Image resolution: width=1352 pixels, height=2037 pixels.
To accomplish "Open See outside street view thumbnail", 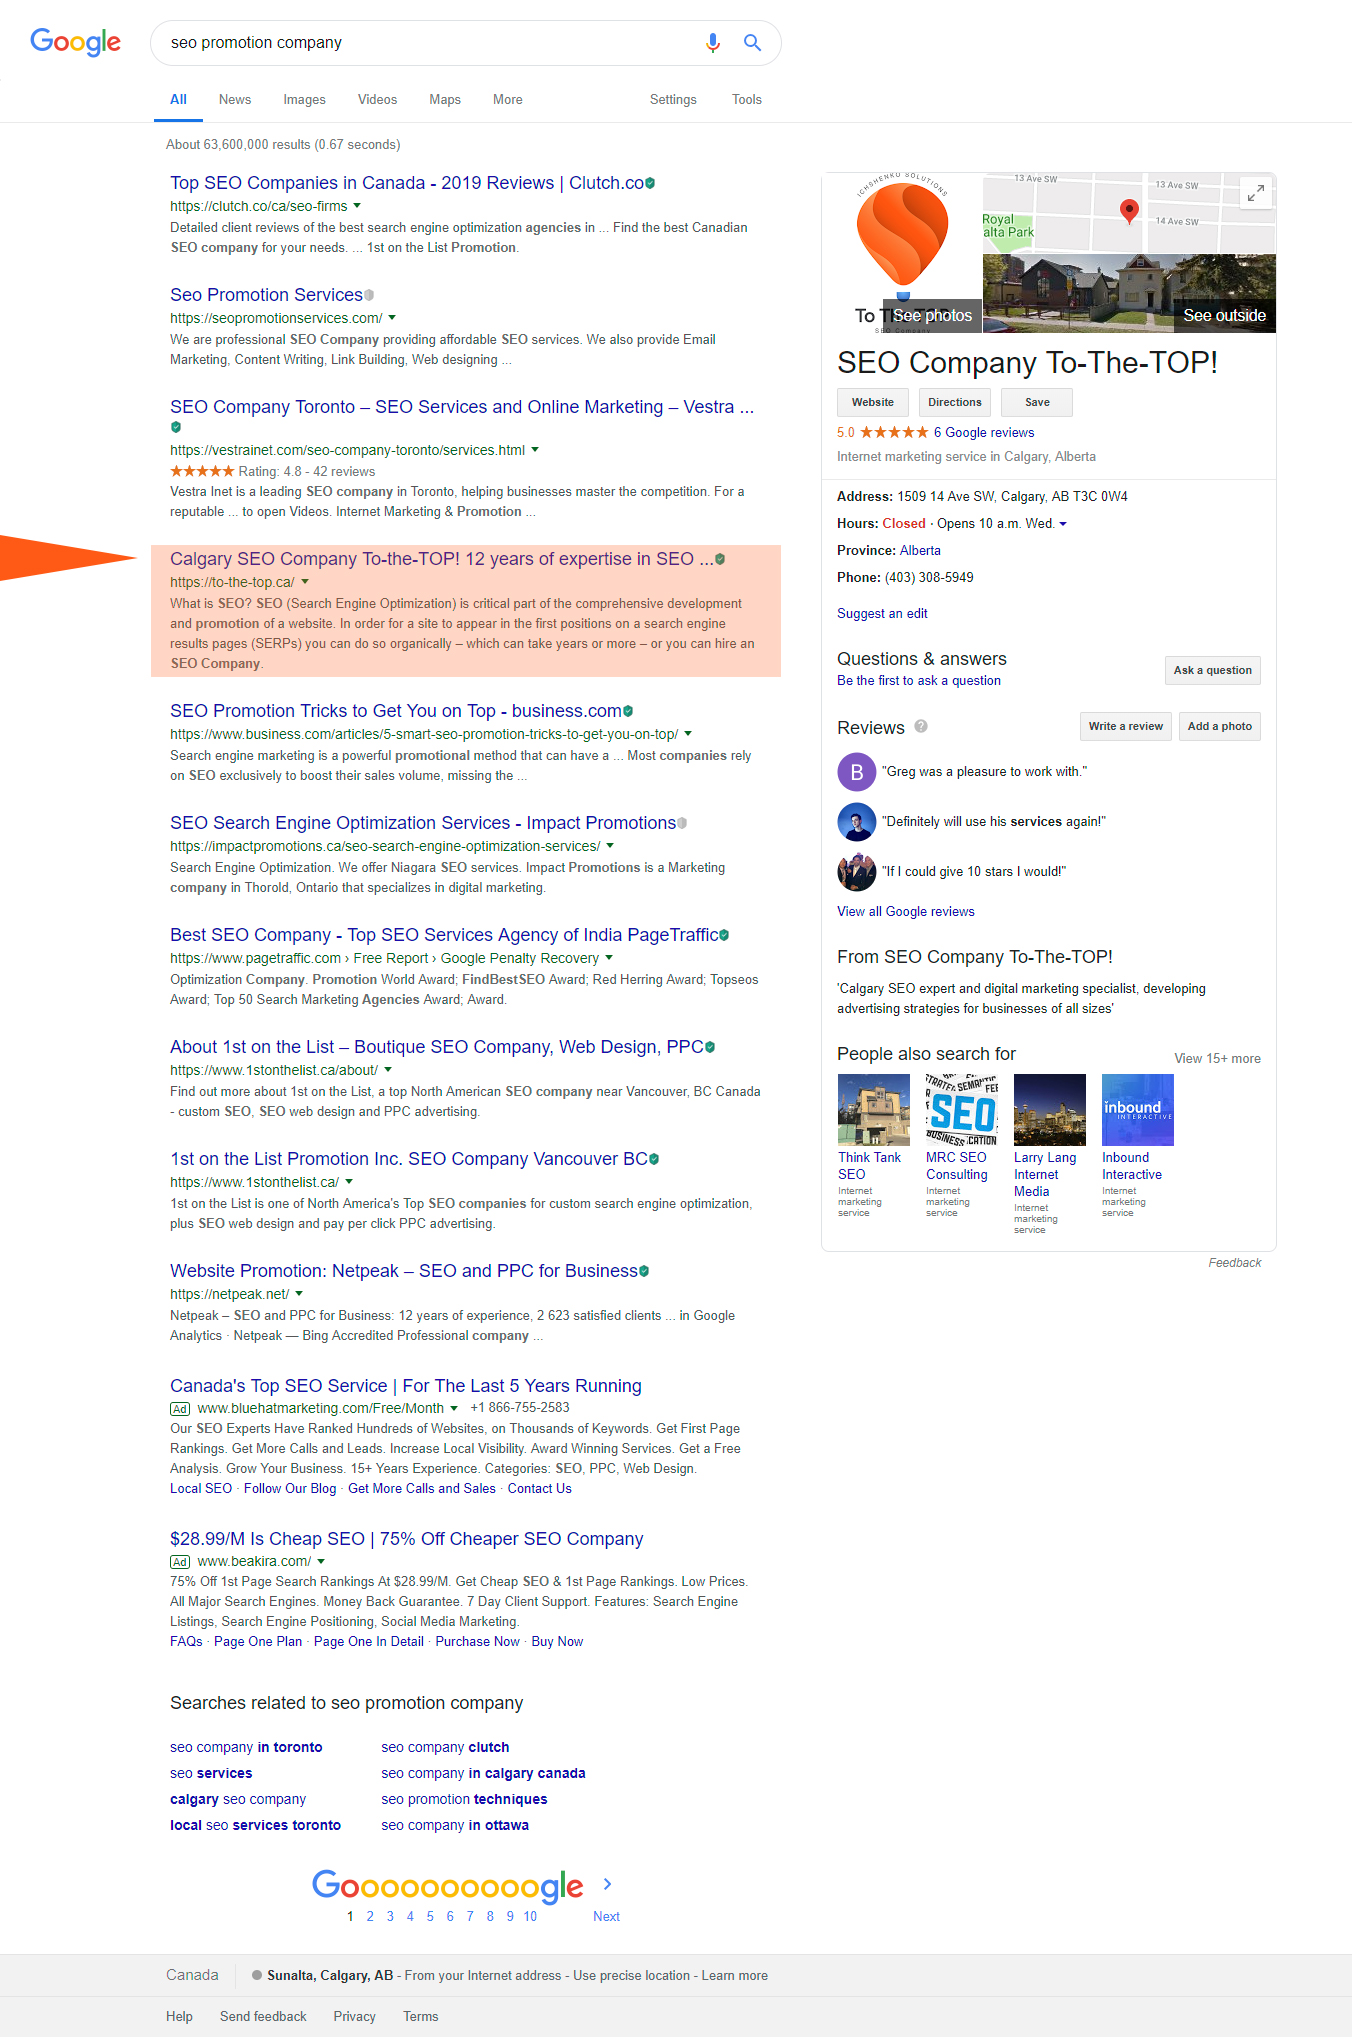I will (x=1129, y=293).
